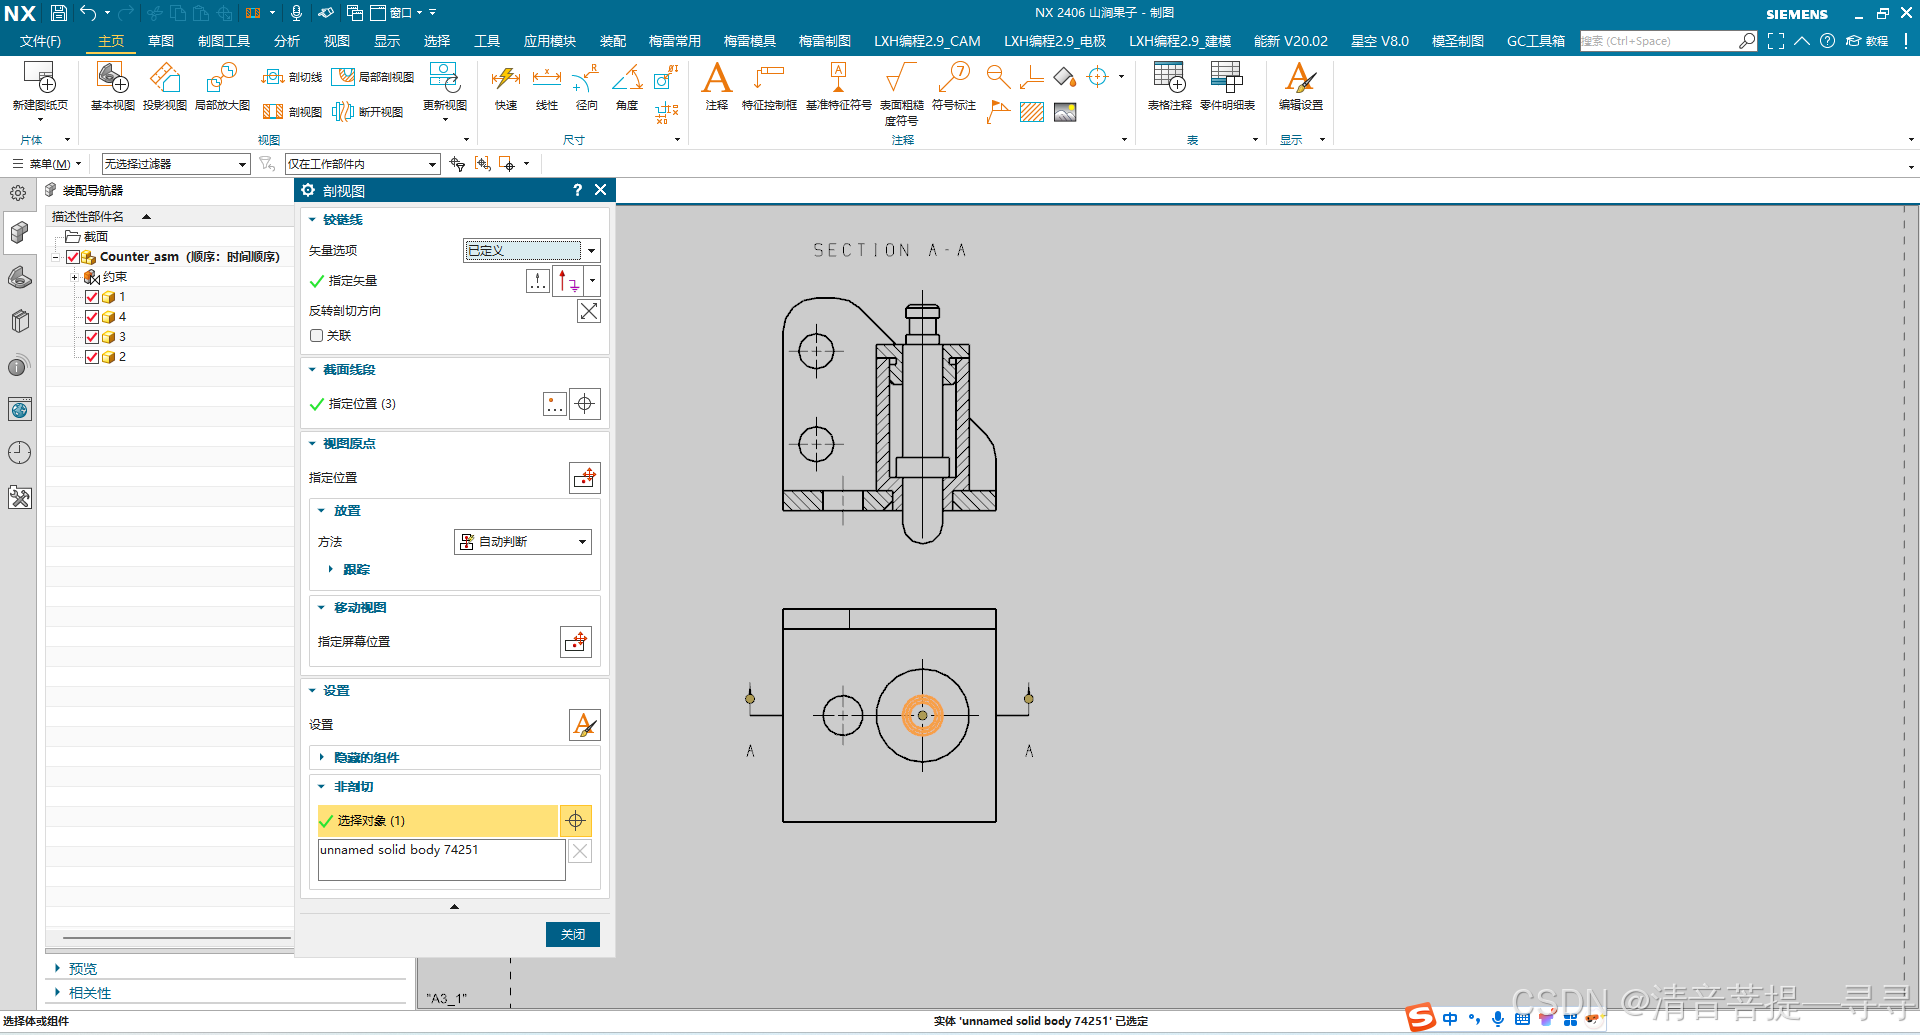Uncheck component 2 in the navigator

pos(92,357)
